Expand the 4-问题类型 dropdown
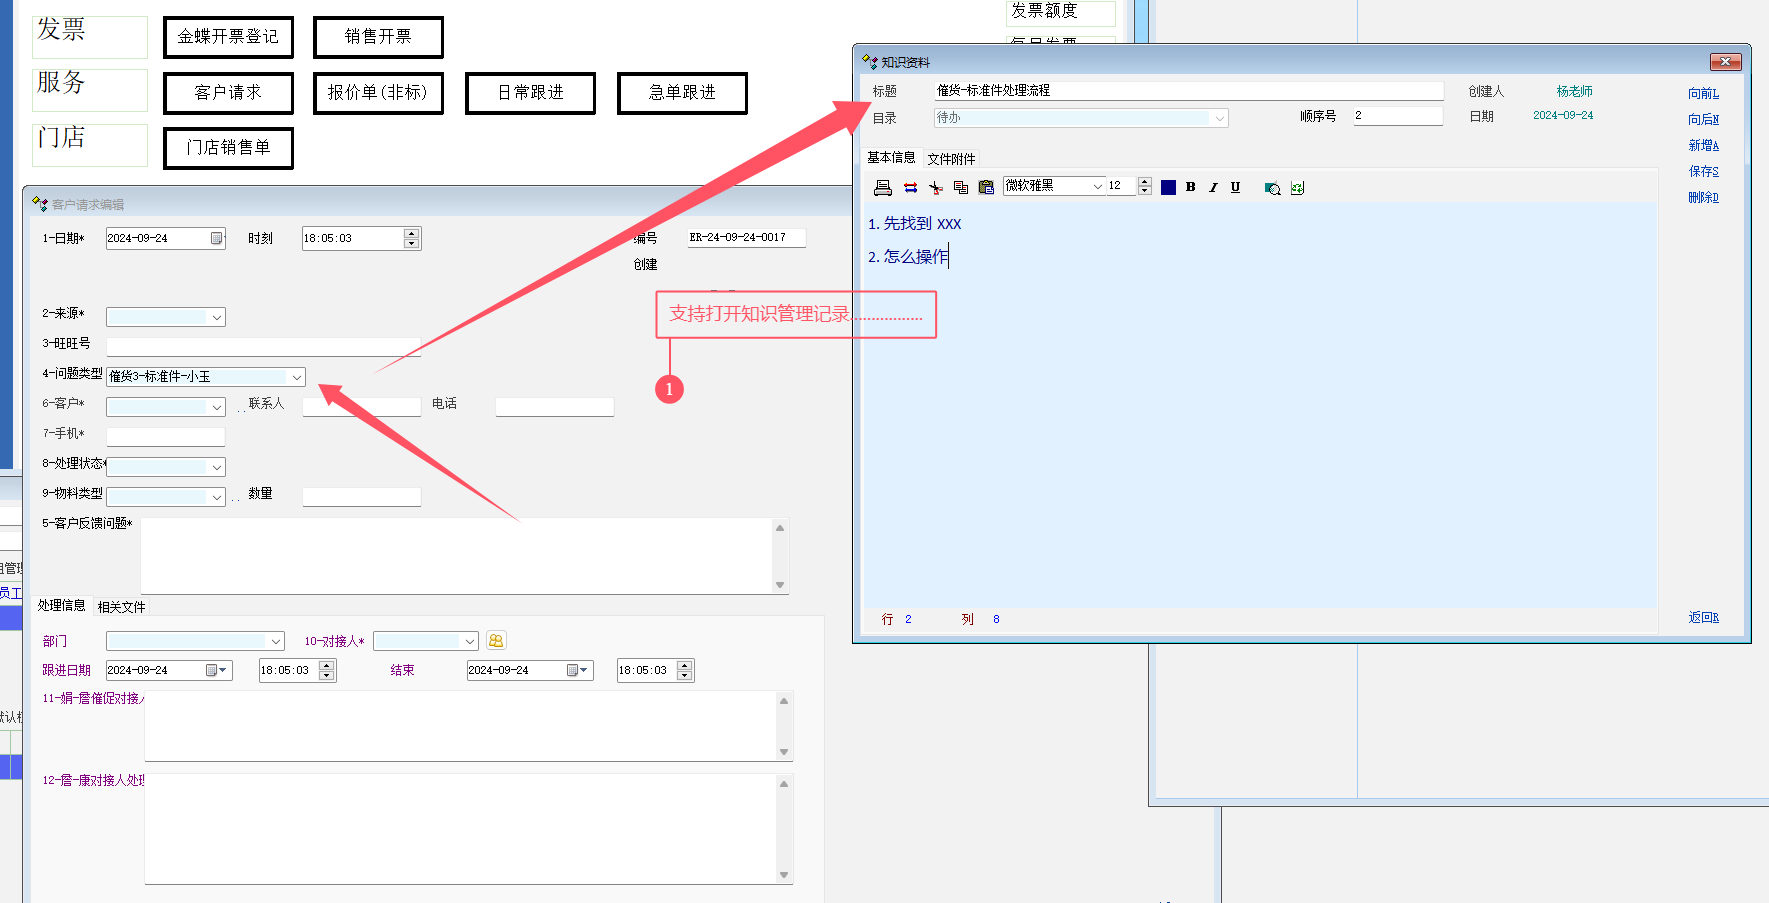 click(x=297, y=377)
